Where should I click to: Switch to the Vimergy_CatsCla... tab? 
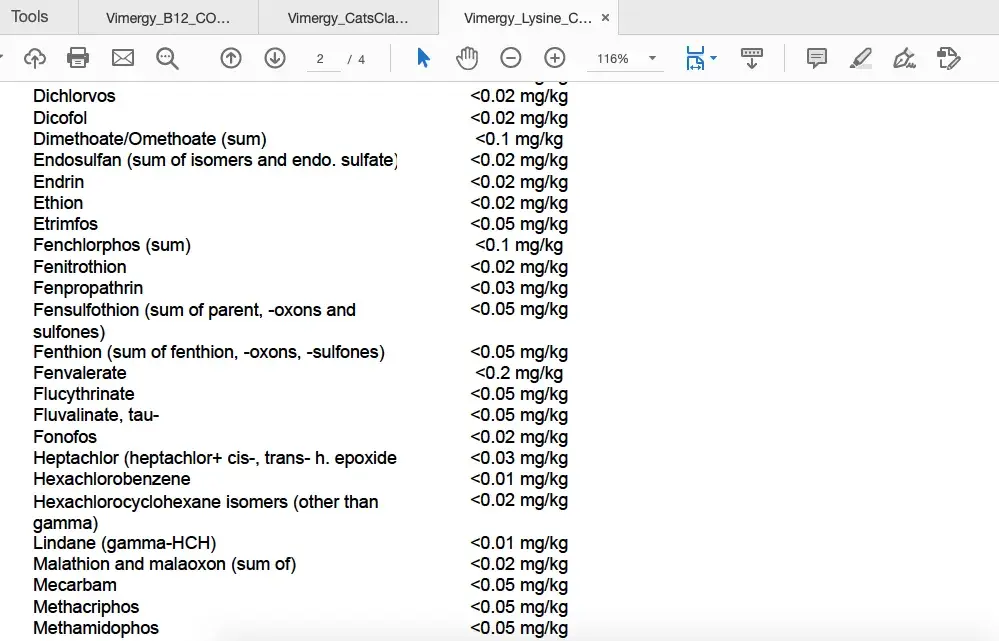(347, 18)
